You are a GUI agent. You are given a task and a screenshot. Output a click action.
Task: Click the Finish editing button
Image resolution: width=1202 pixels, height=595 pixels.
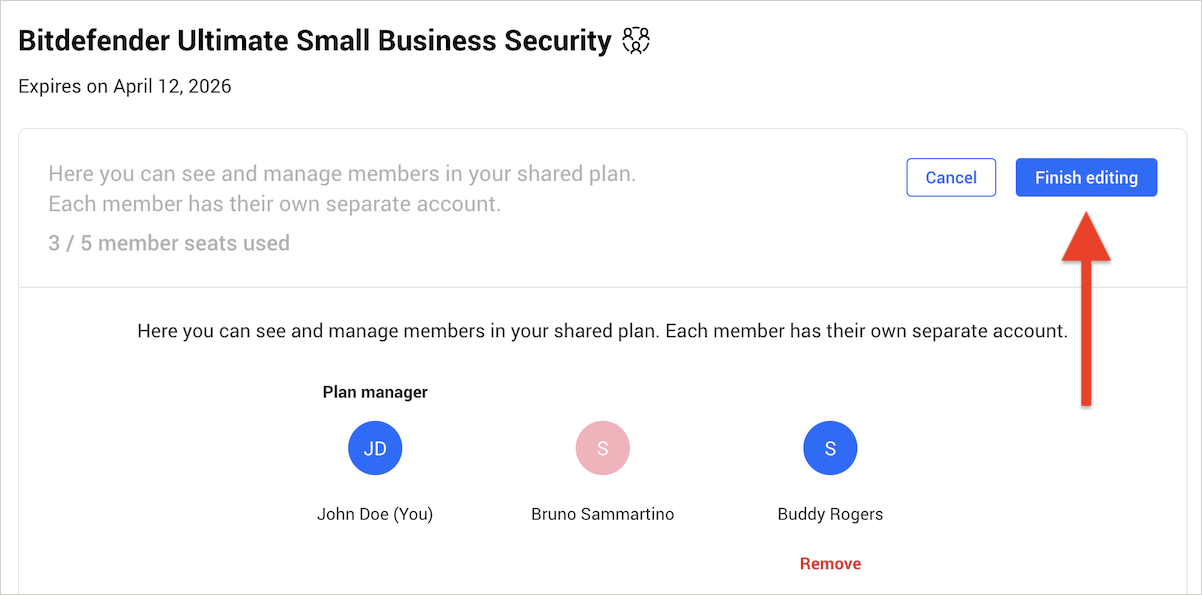click(1086, 177)
